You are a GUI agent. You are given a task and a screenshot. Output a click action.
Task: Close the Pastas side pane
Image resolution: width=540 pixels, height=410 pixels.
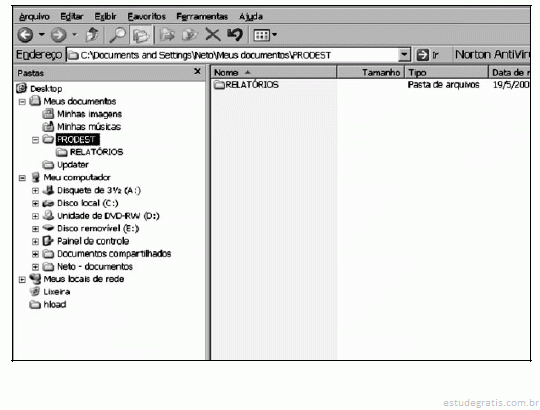pos(197,71)
